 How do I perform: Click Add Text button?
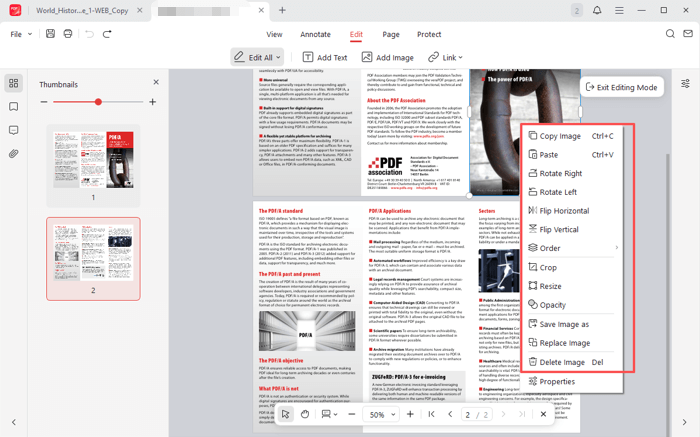click(325, 57)
